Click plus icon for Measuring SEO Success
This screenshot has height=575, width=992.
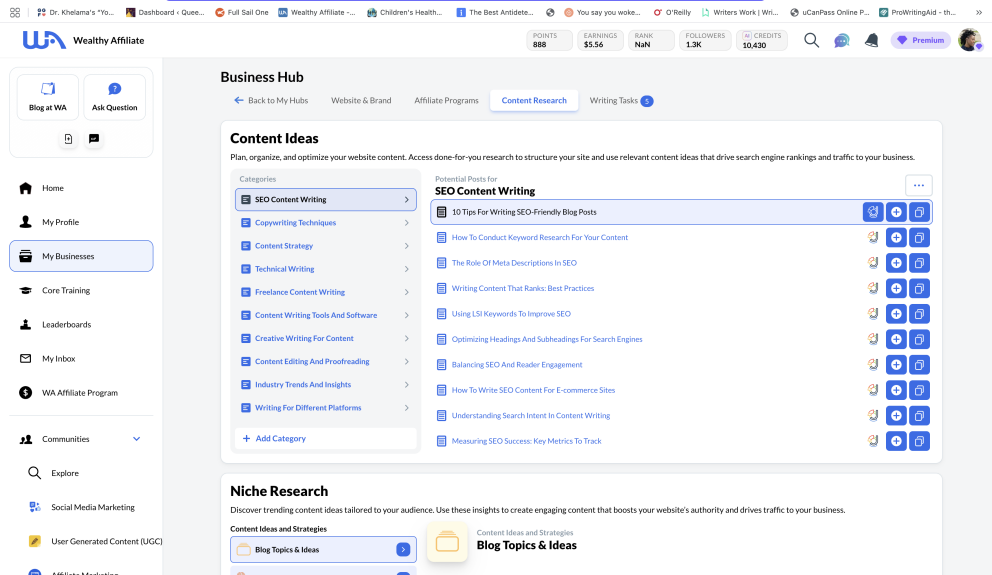click(896, 441)
